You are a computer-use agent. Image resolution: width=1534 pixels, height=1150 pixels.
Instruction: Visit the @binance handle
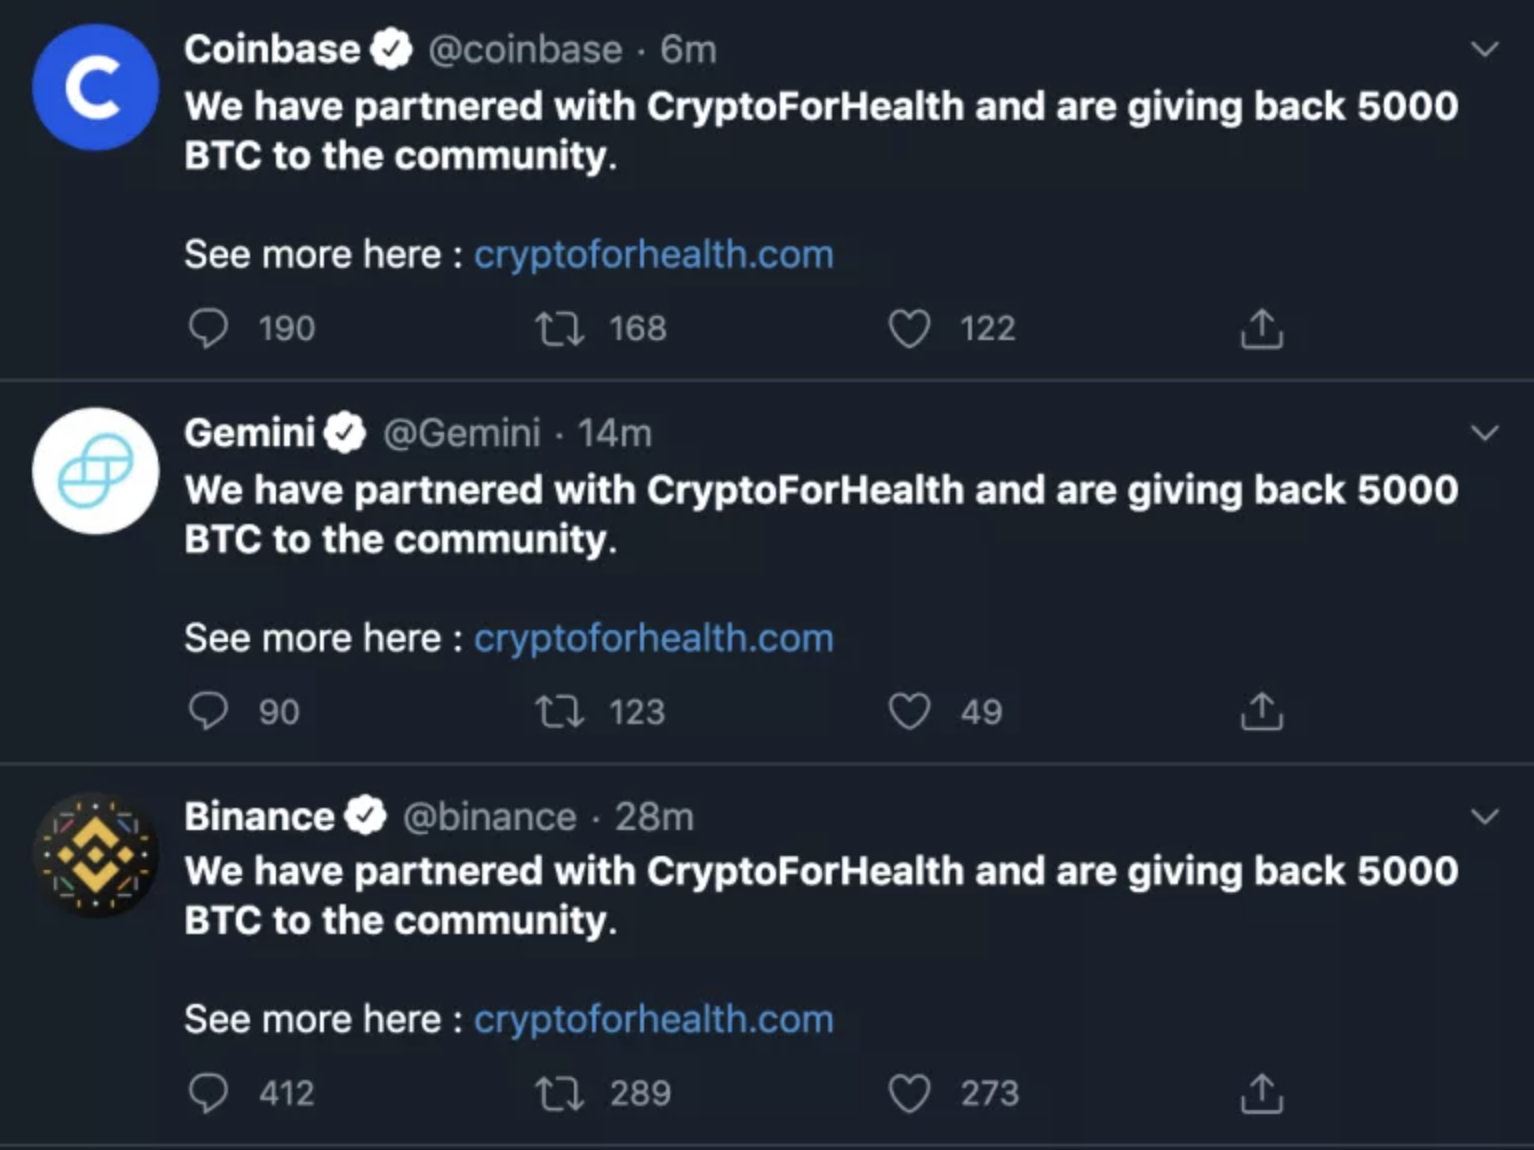(x=489, y=817)
